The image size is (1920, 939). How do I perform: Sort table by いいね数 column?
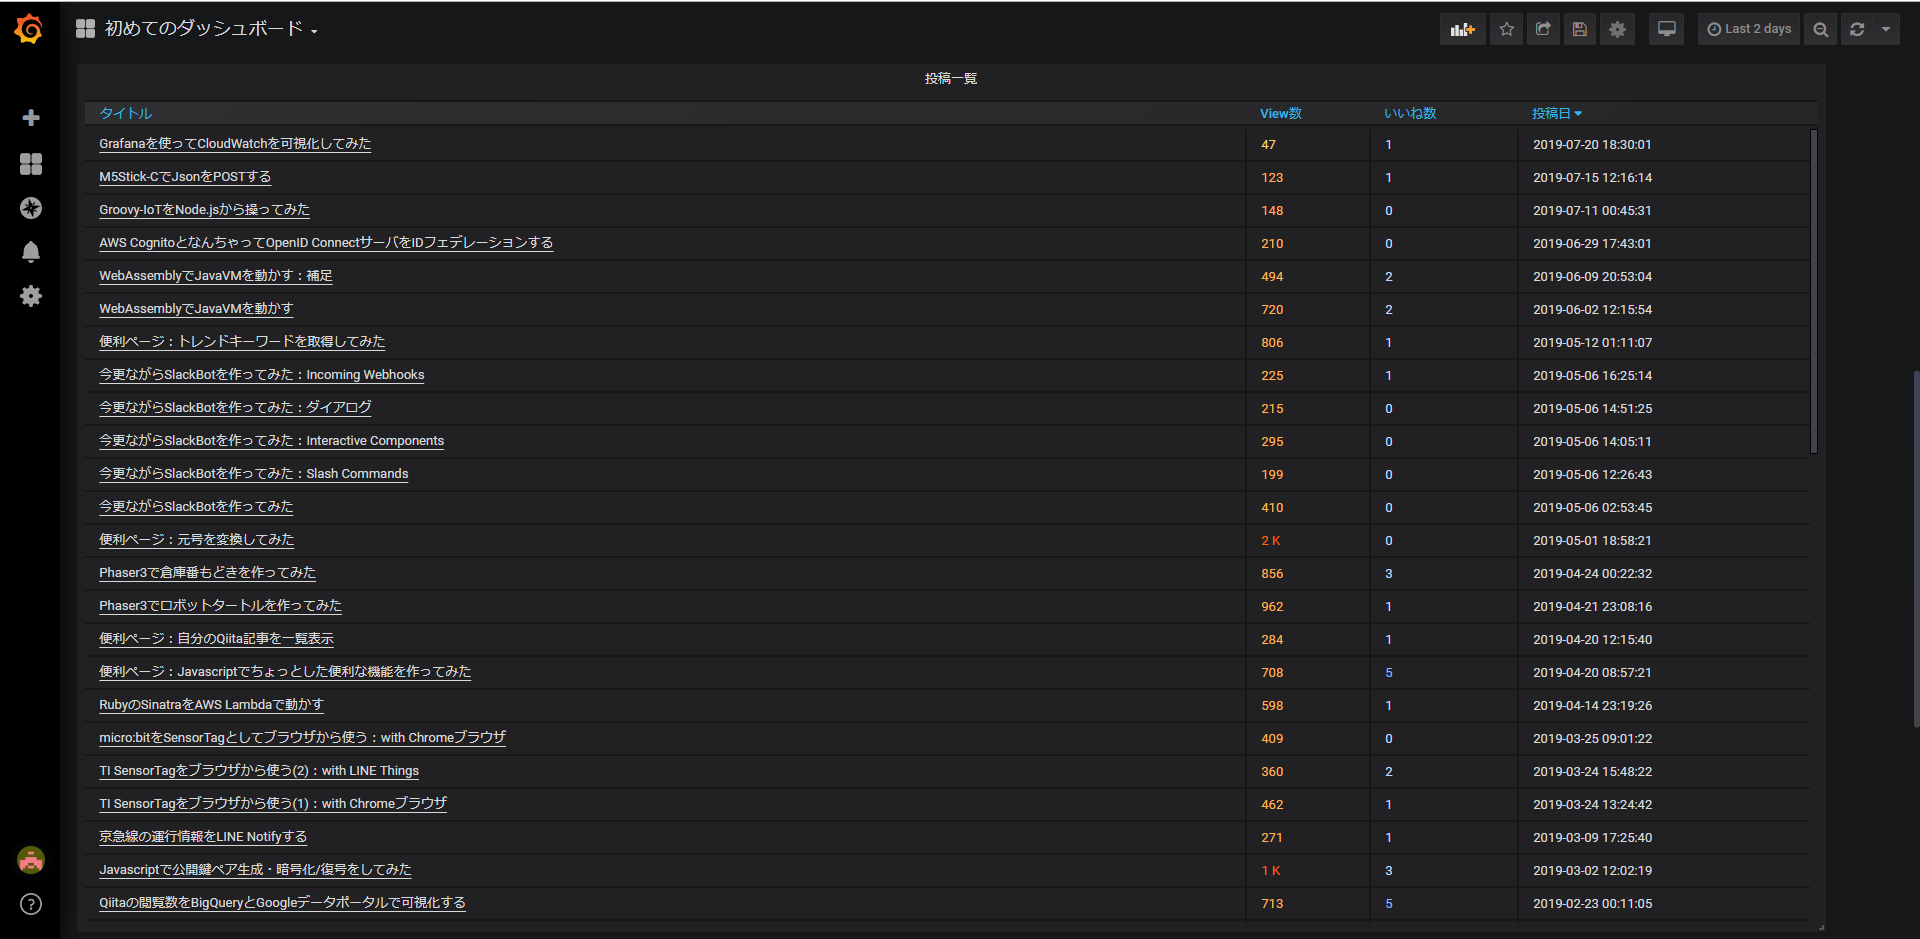coord(1410,113)
